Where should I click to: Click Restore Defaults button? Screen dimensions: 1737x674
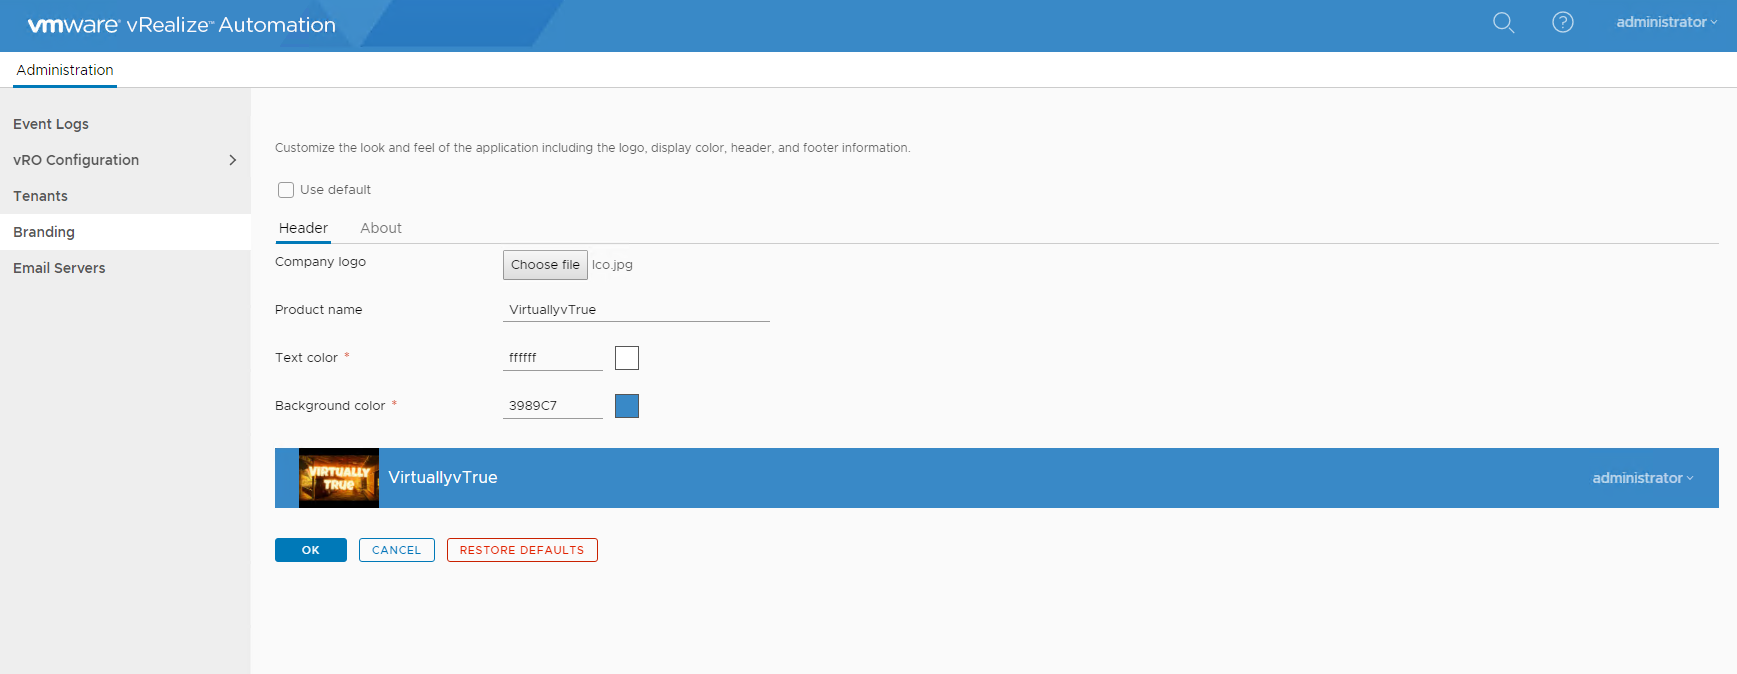tap(521, 550)
